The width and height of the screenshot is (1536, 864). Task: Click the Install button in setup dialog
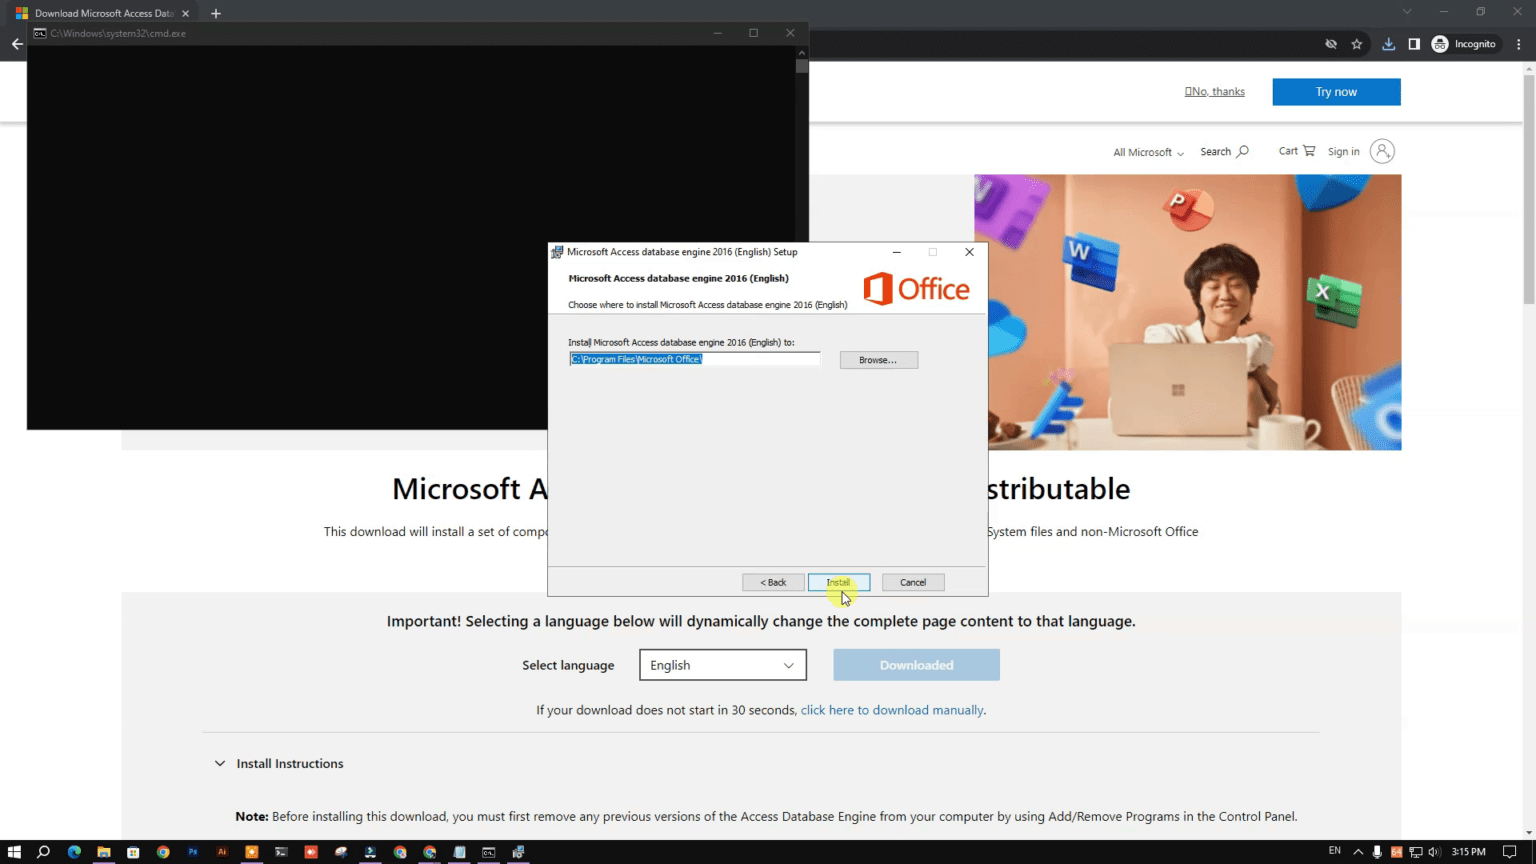pyautogui.click(x=838, y=582)
